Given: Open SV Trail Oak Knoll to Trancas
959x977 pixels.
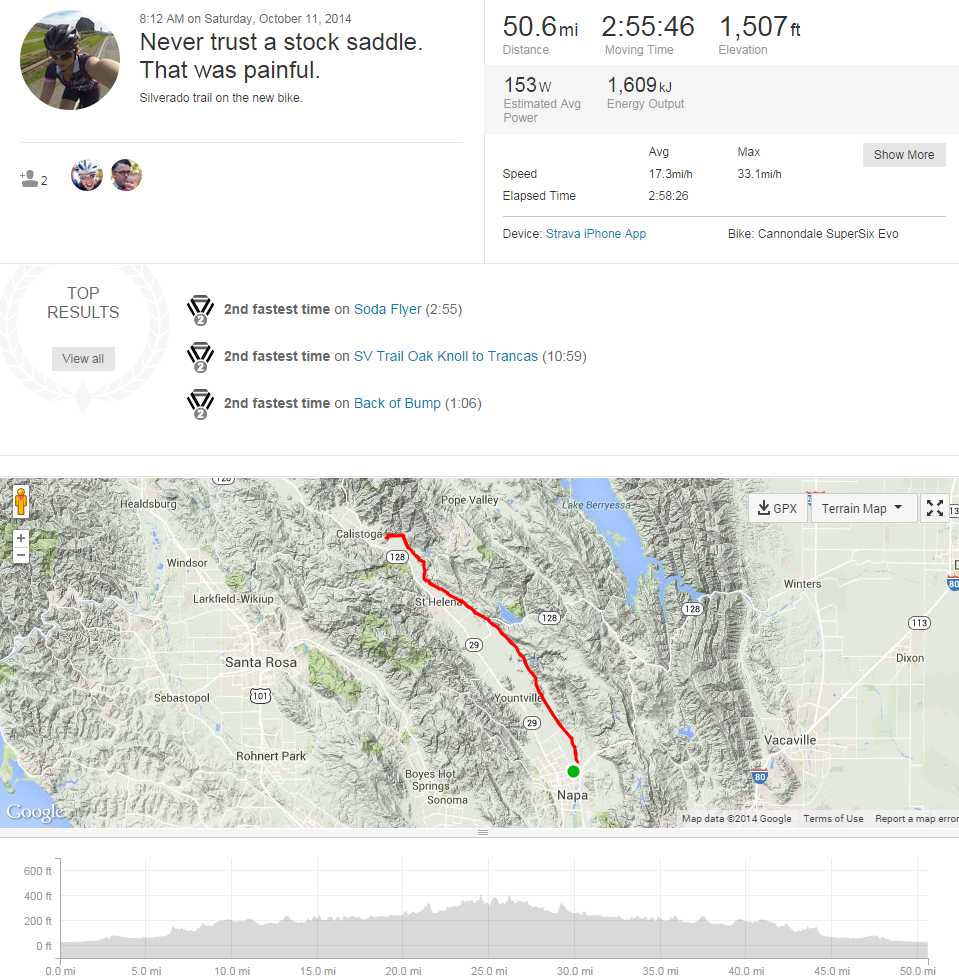Looking at the screenshot, I should [445, 356].
